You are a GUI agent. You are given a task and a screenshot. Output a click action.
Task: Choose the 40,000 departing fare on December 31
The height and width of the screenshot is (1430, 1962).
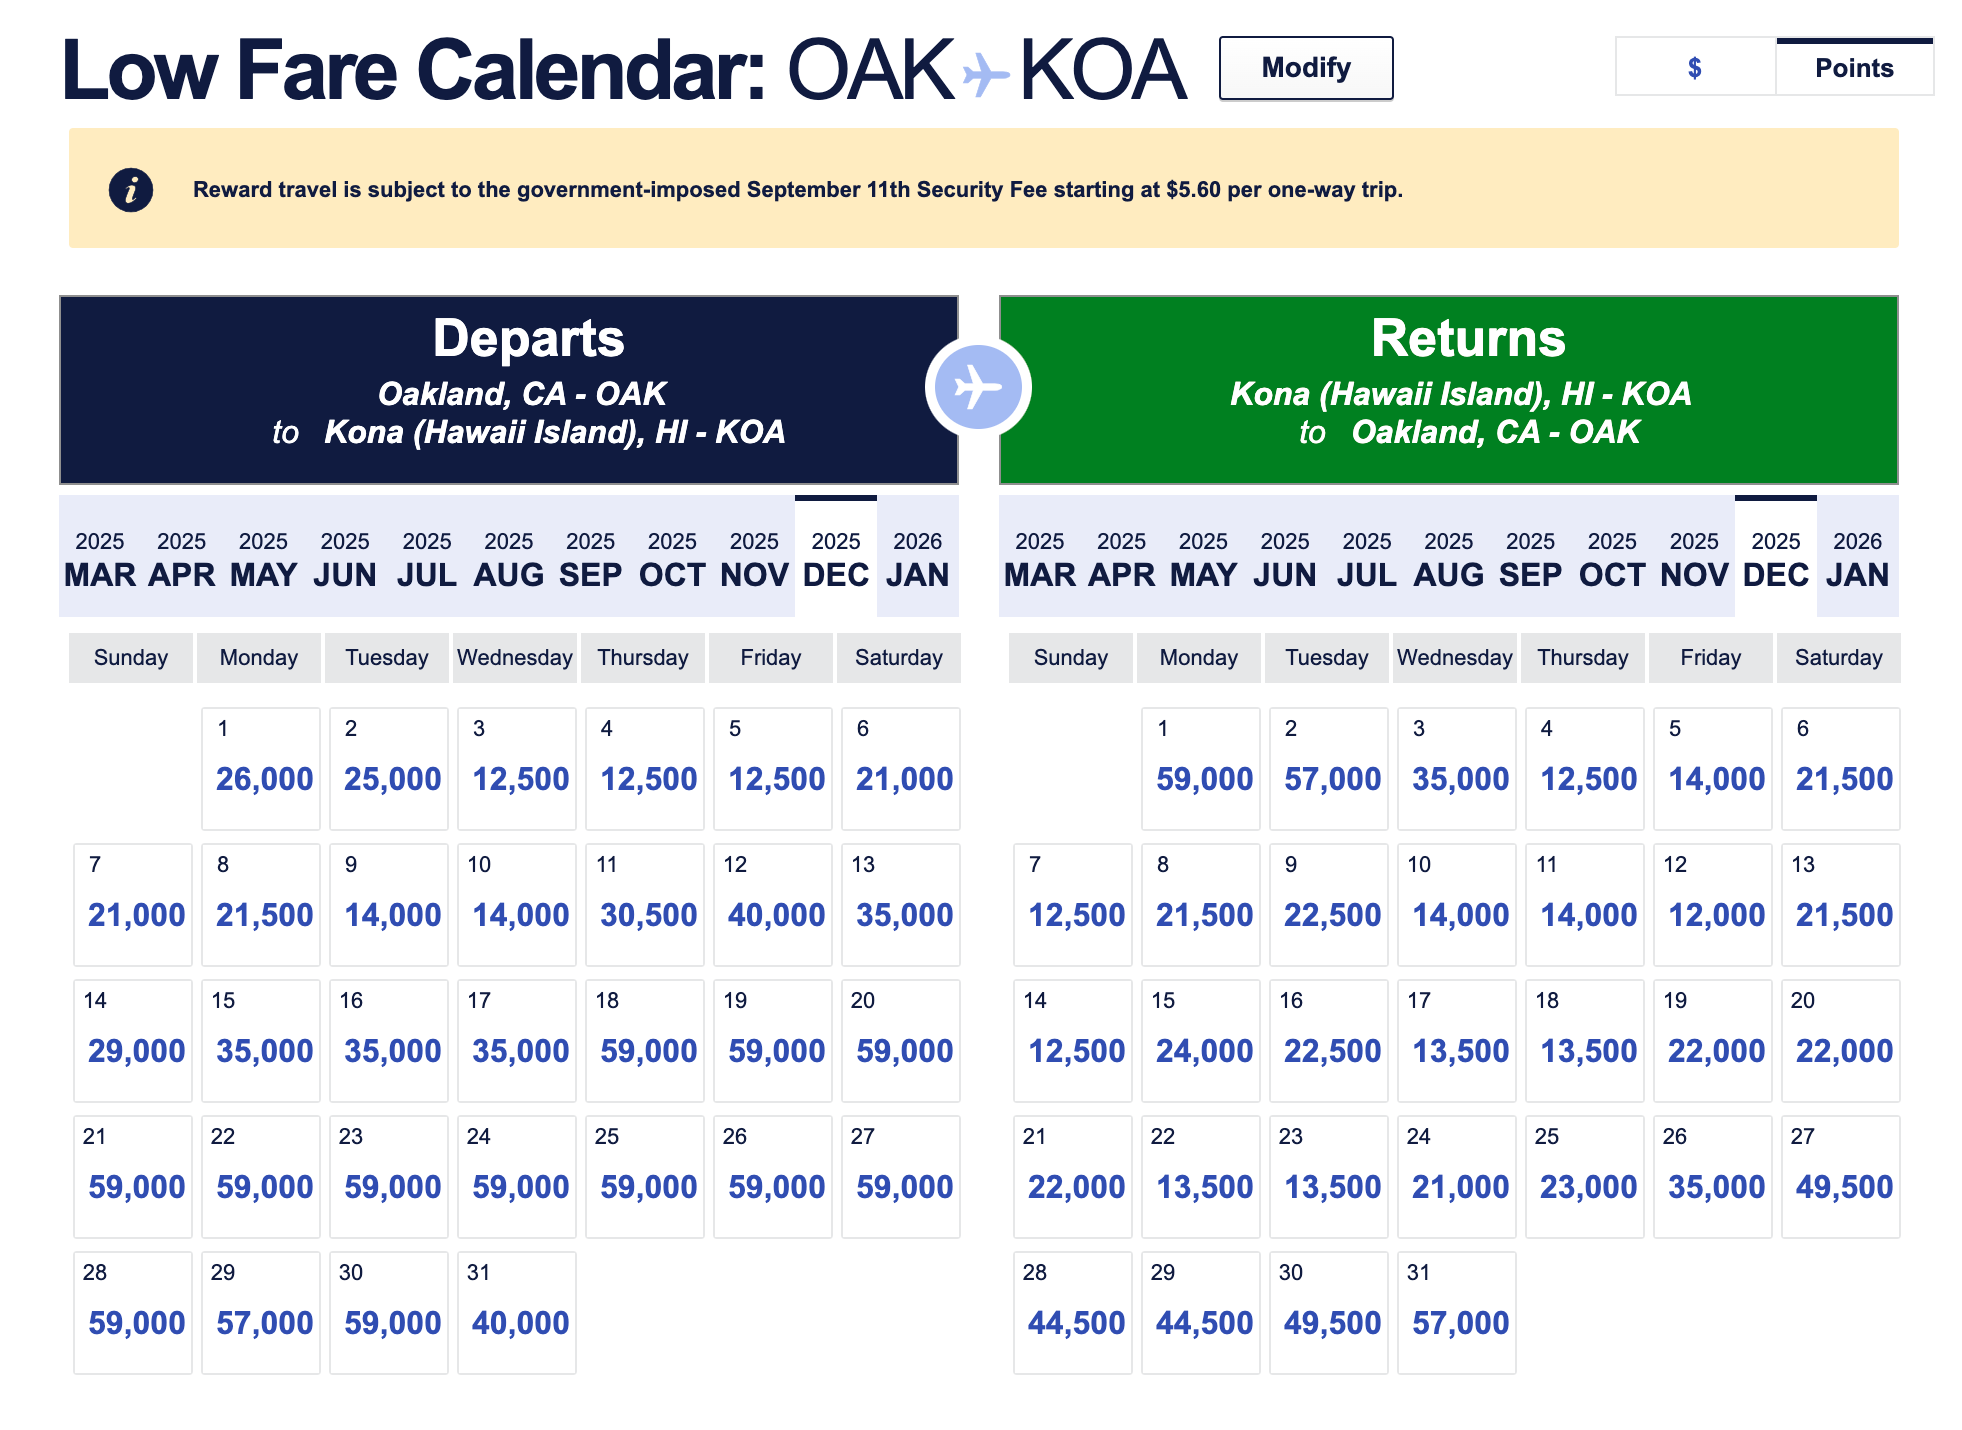517,1322
